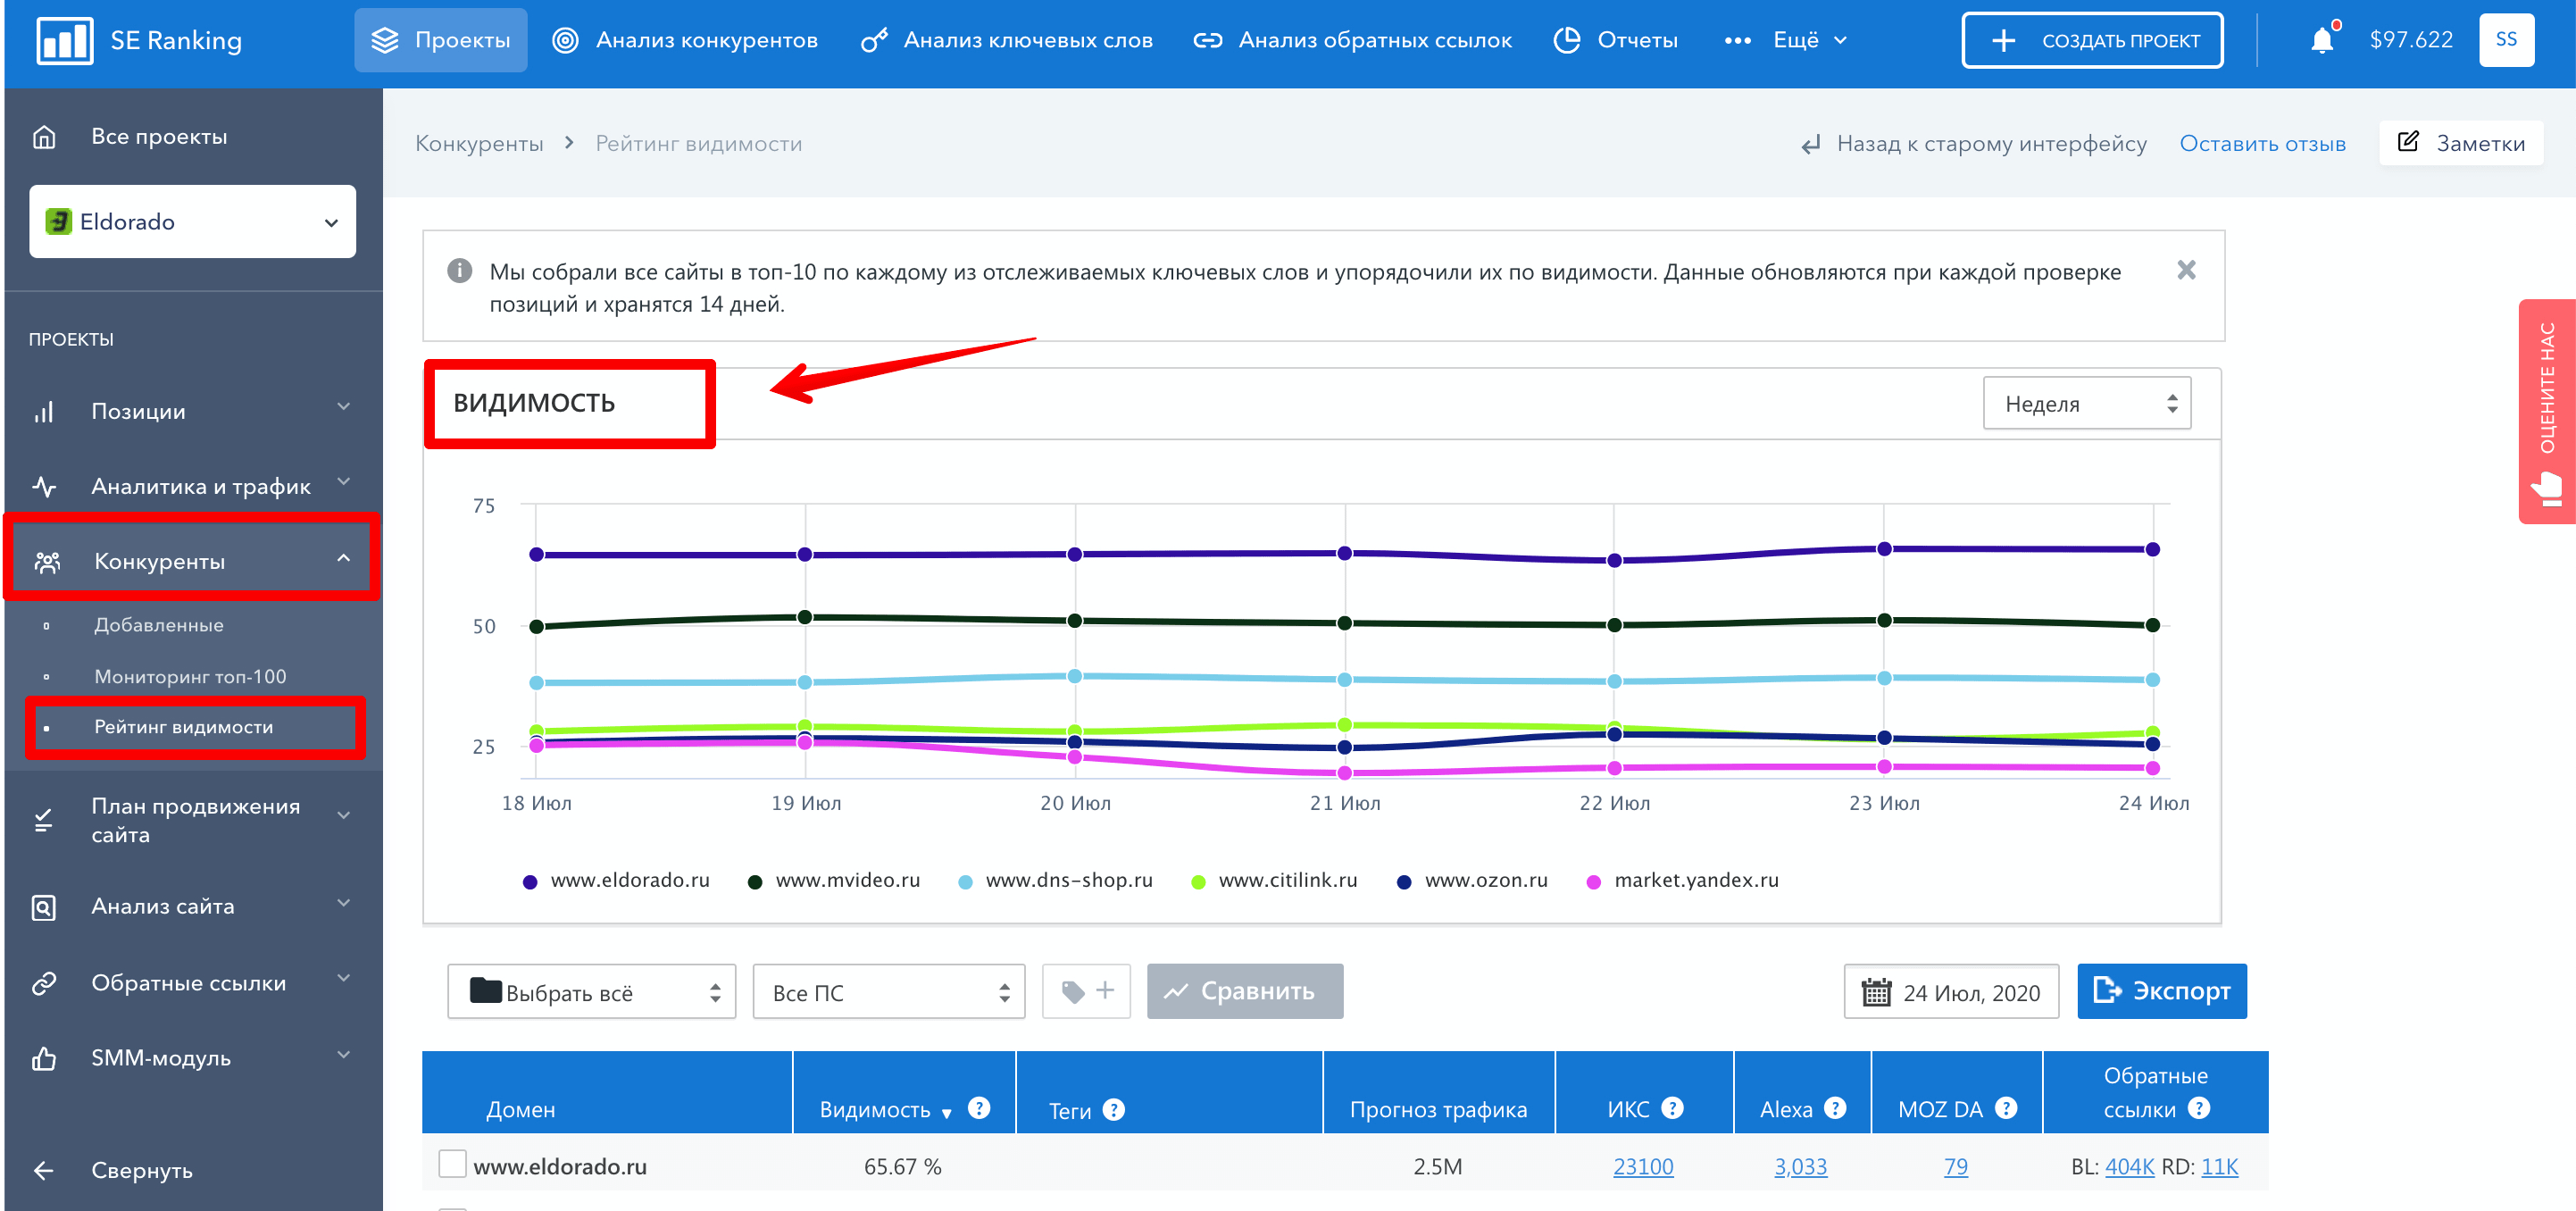Click the SMM-модуль thumbs-up icon
2576x1211 pixels.
click(44, 1058)
